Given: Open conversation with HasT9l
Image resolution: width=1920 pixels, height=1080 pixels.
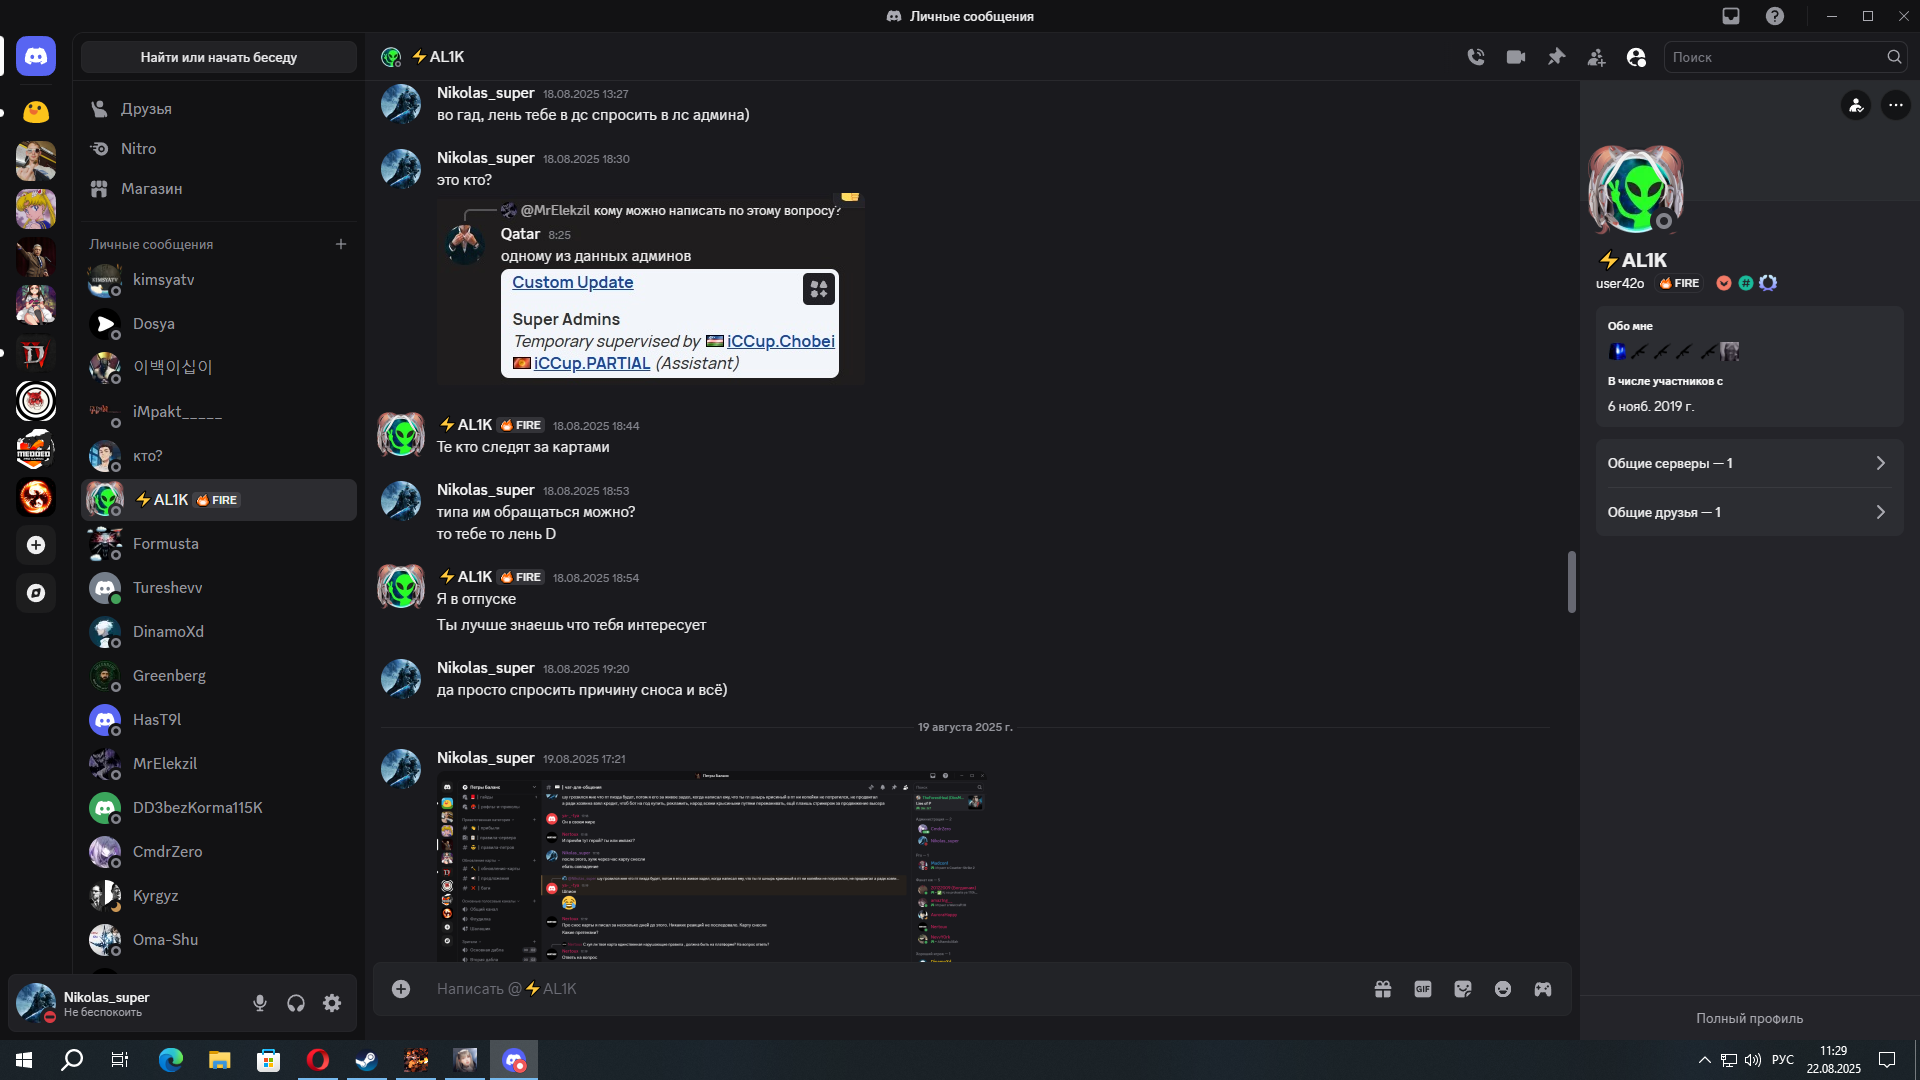Looking at the screenshot, I should tap(219, 720).
